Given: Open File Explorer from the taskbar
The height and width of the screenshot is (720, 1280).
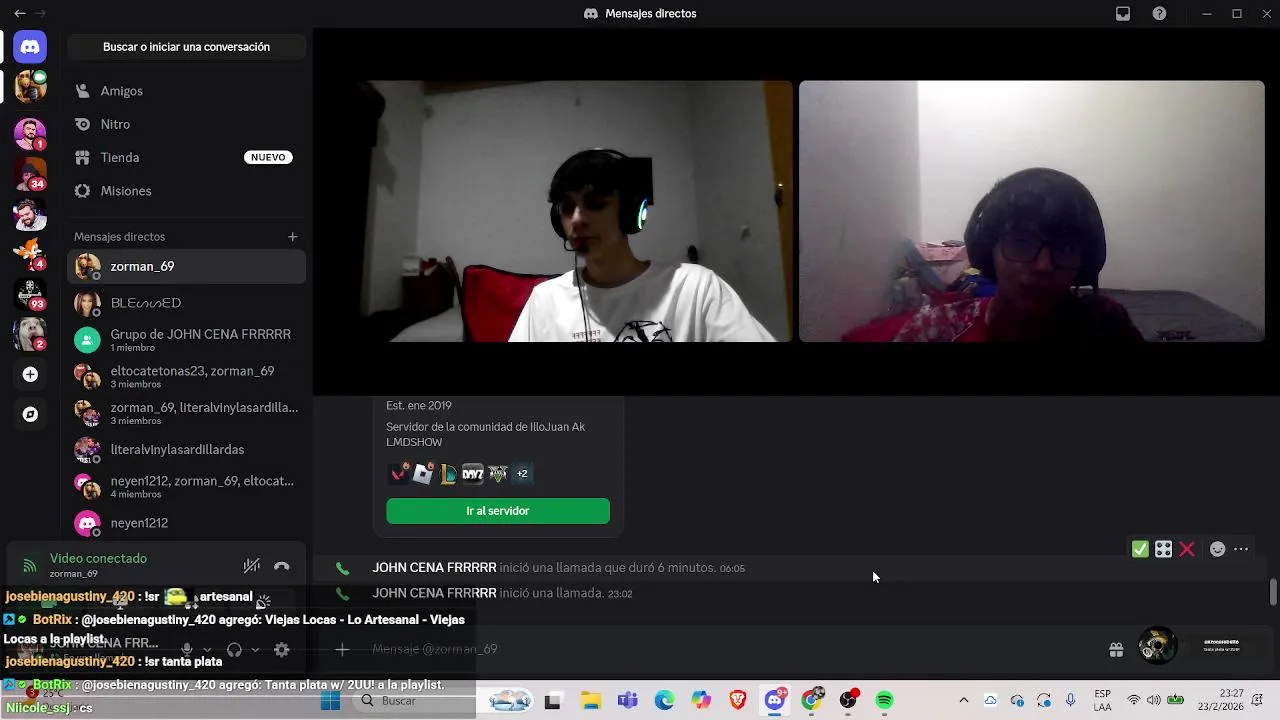Looking at the screenshot, I should tap(590, 701).
